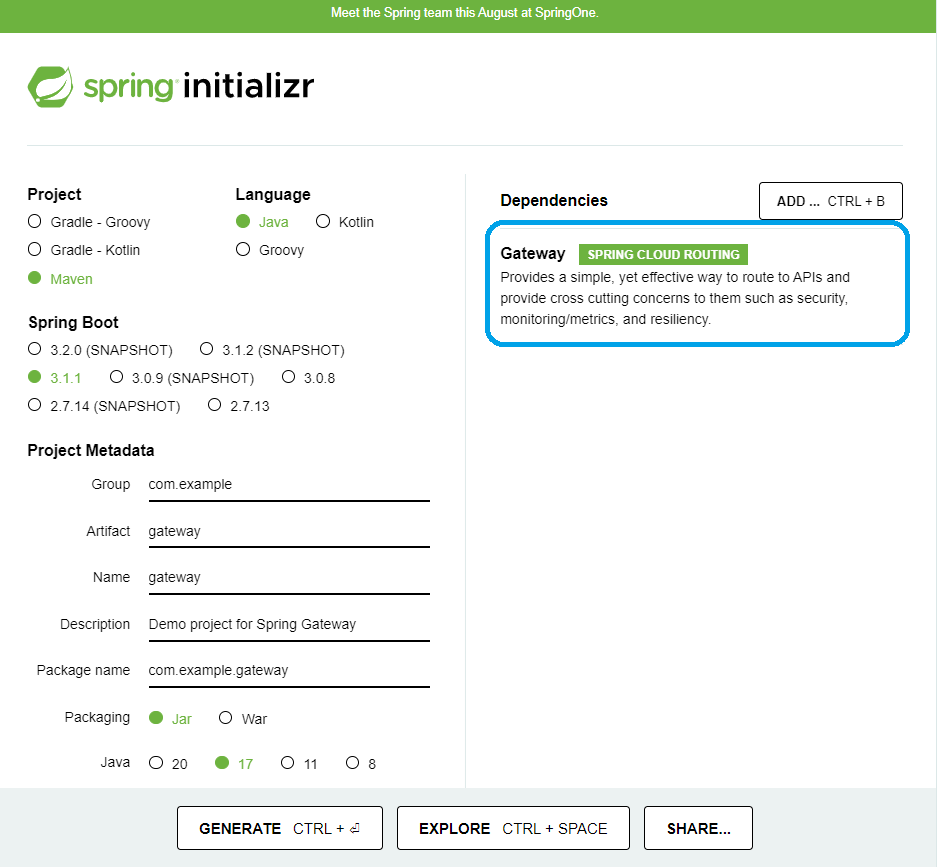The height and width of the screenshot is (867, 946).
Task: Click the ADD... dependencies button
Action: [830, 201]
